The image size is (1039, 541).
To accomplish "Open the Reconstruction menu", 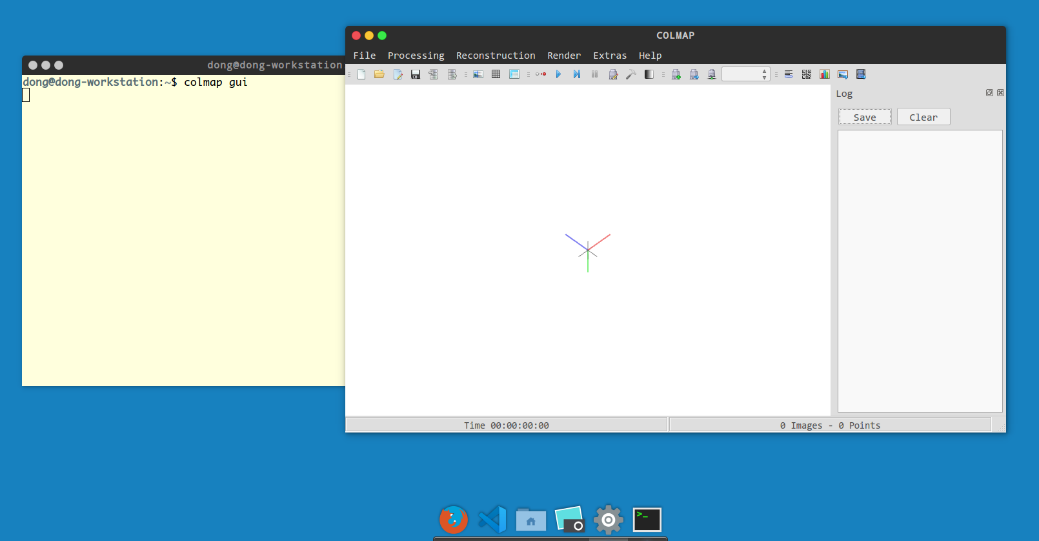I will click(x=496, y=56).
